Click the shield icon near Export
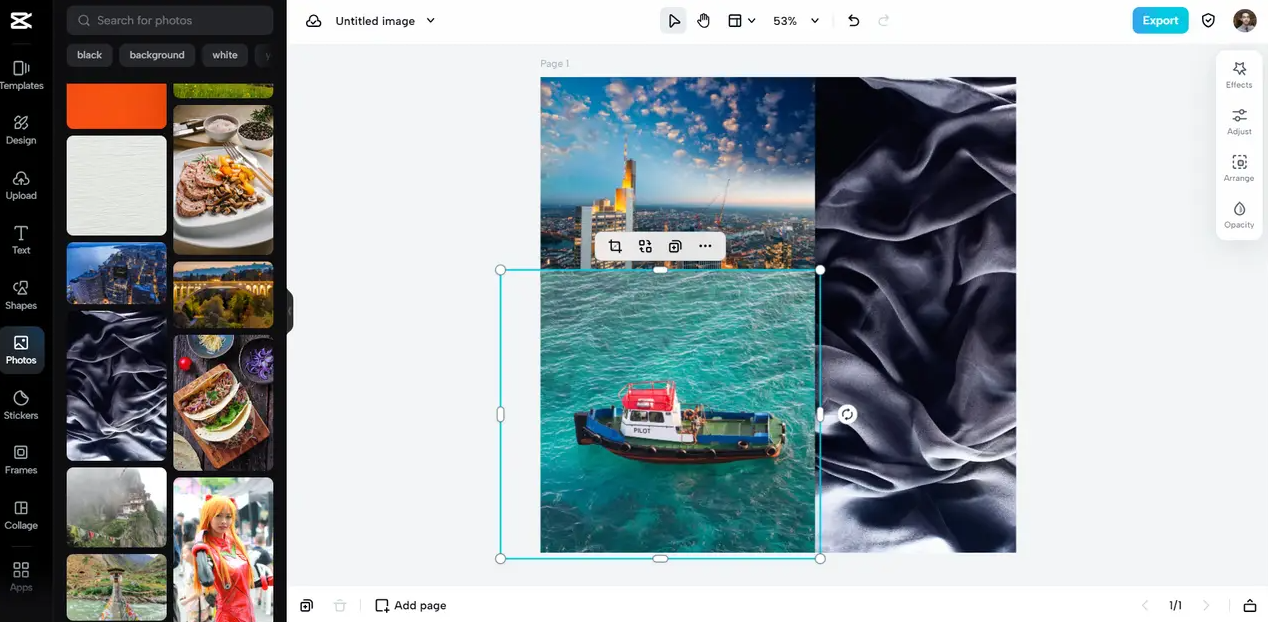Screen dimensions: 1268x622 (x=1208, y=20)
